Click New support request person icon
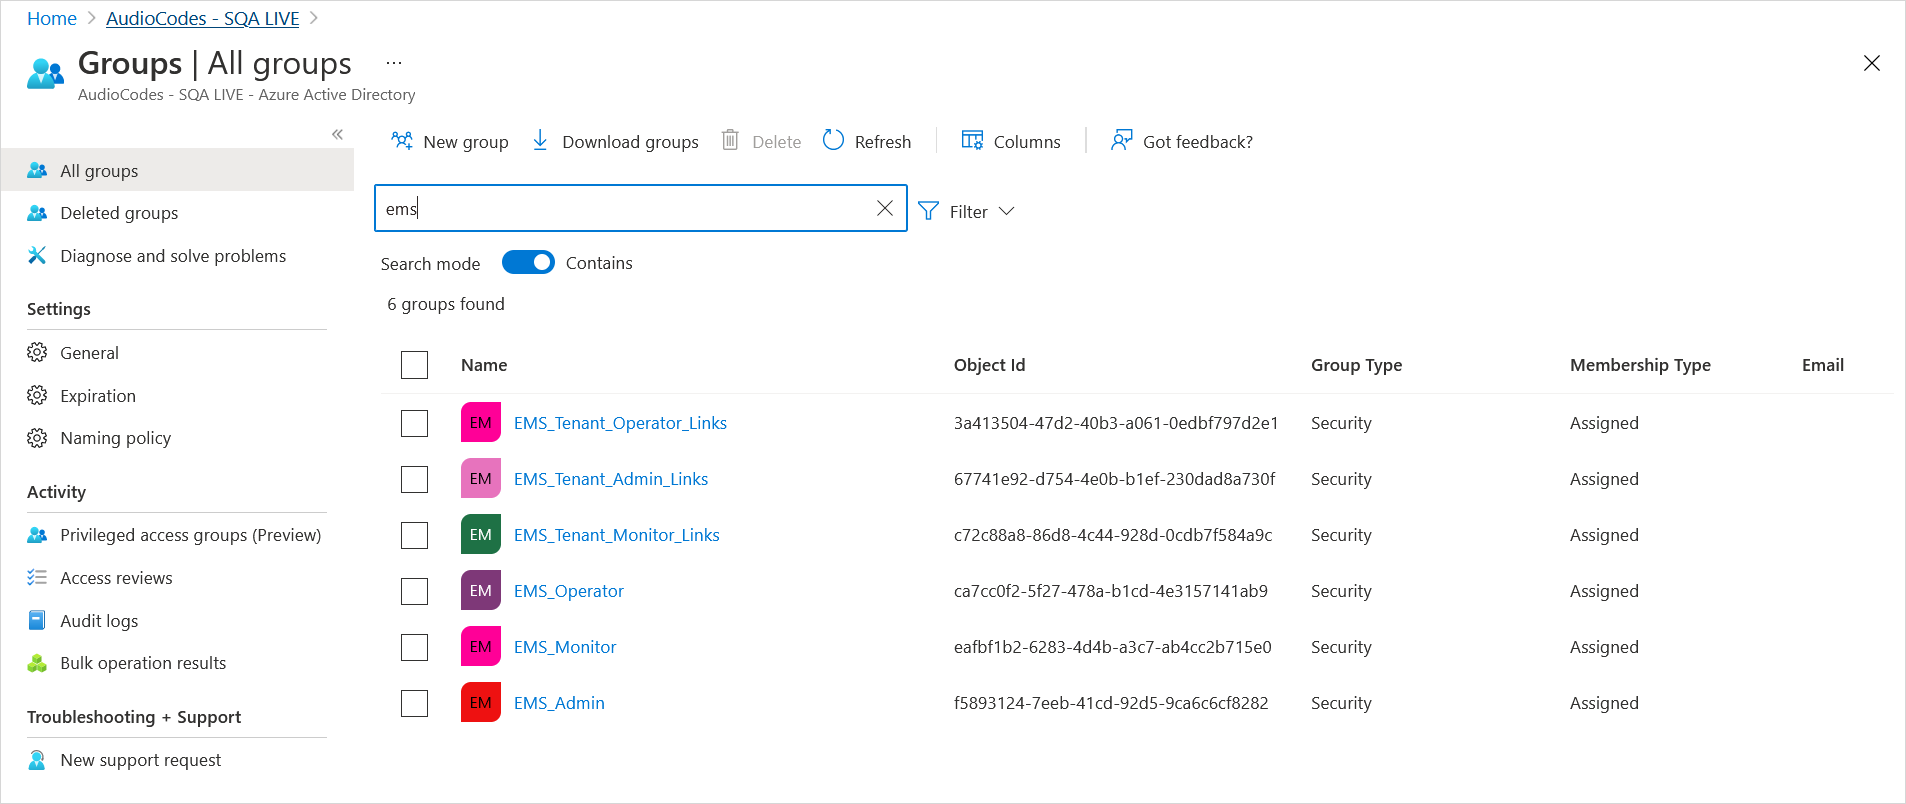The height and width of the screenshot is (804, 1906). coord(37,760)
